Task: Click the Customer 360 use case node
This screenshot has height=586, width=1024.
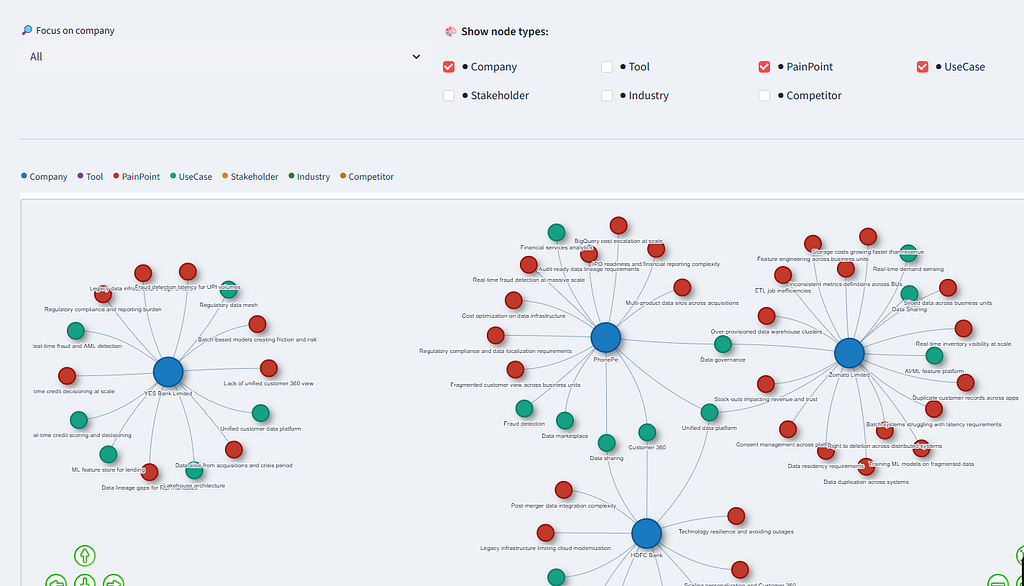Action: point(647,432)
